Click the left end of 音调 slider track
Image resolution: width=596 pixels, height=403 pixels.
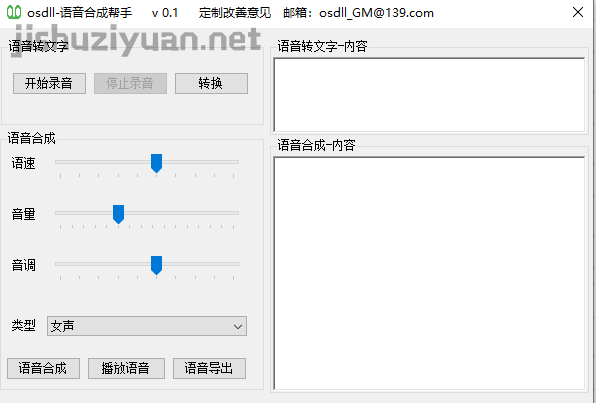click(58, 264)
